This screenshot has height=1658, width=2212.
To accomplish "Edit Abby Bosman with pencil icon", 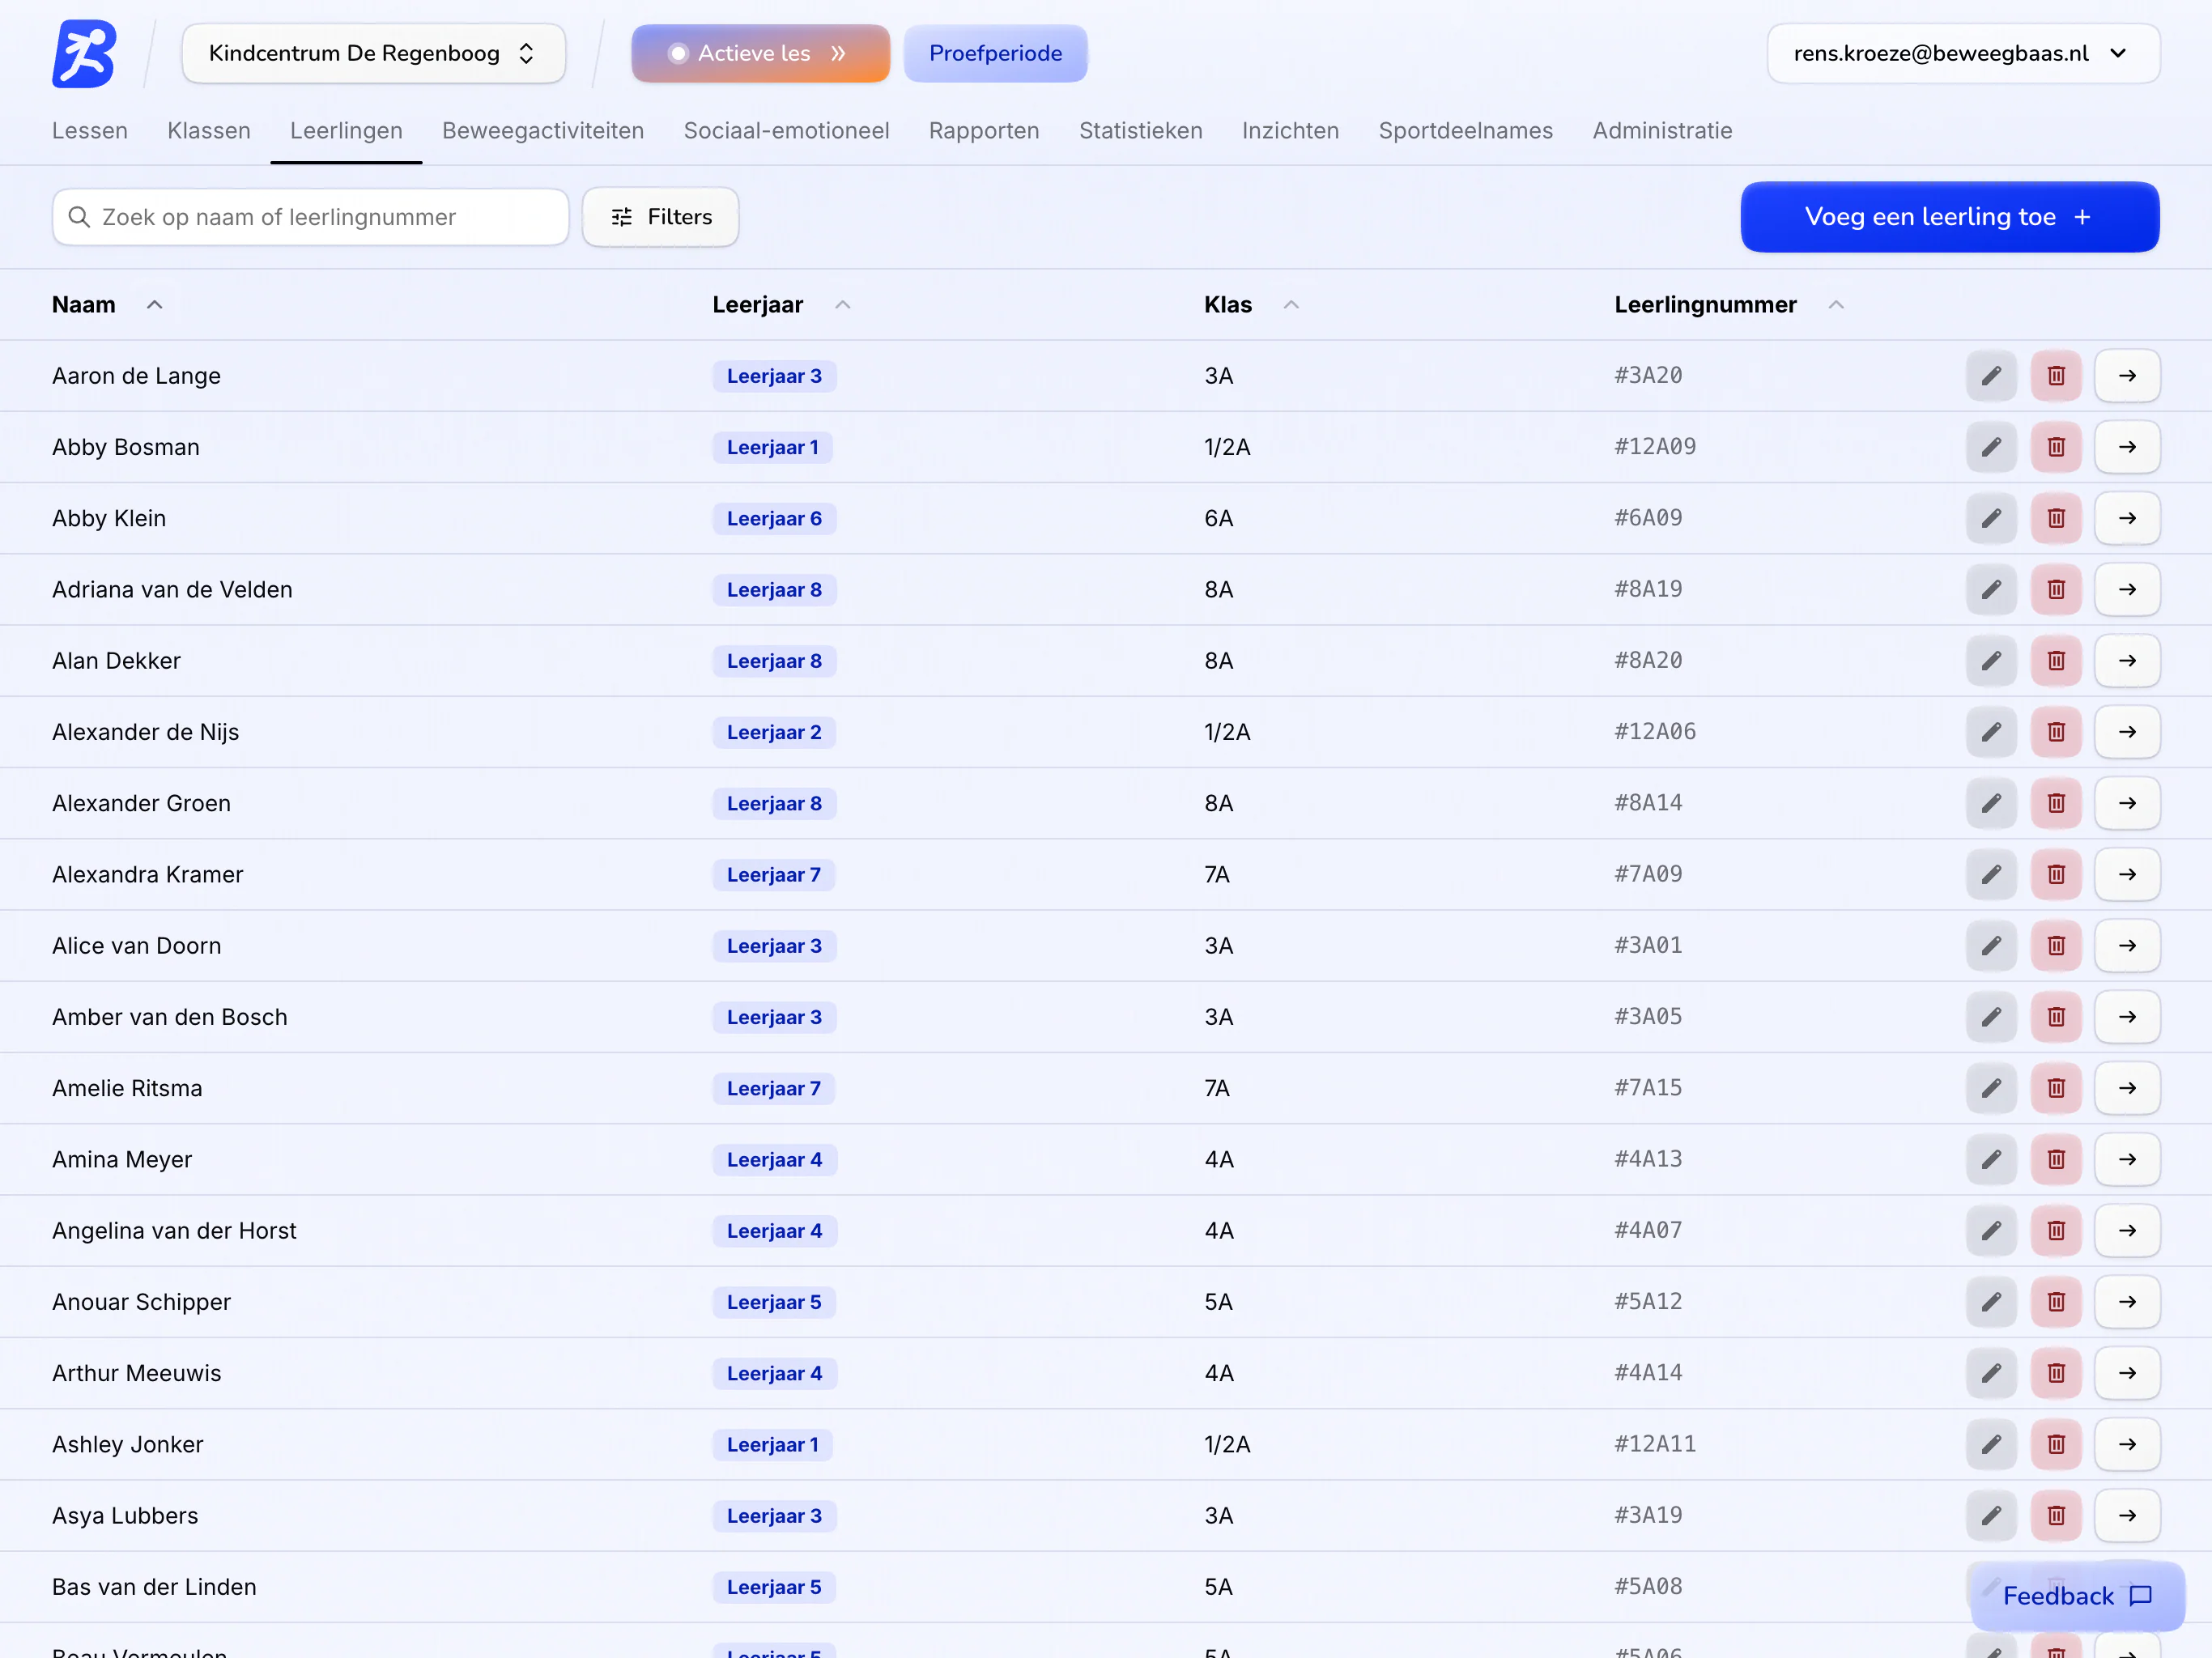I will coord(1991,447).
